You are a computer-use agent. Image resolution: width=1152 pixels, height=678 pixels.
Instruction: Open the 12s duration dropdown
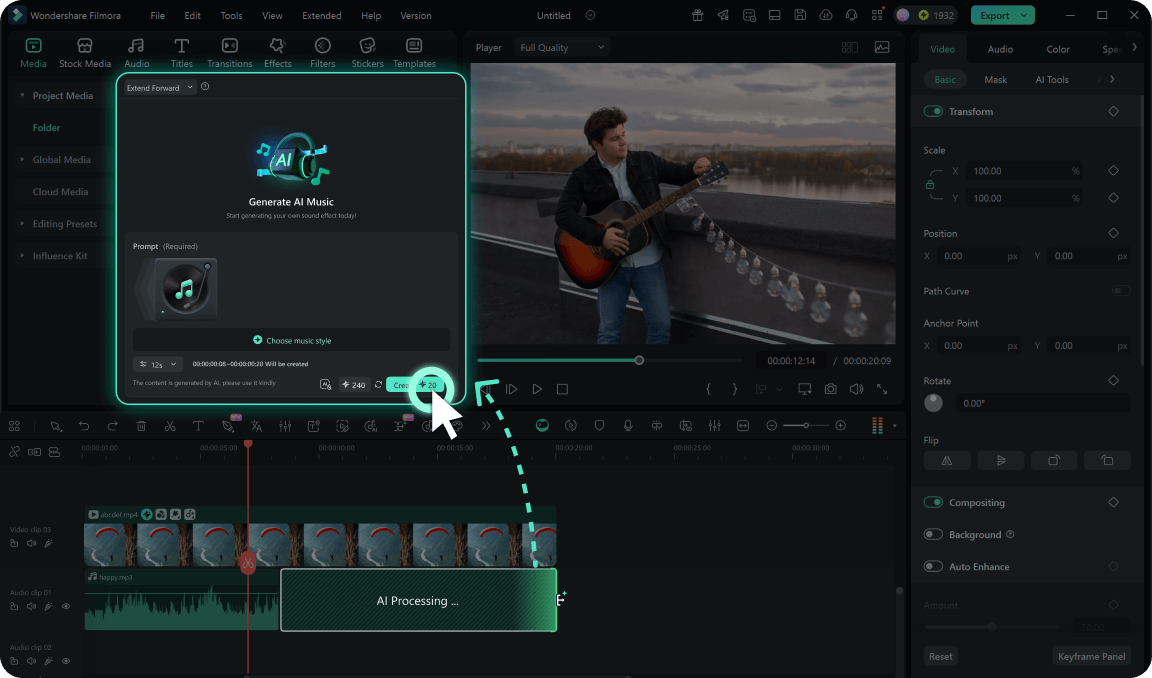157,364
